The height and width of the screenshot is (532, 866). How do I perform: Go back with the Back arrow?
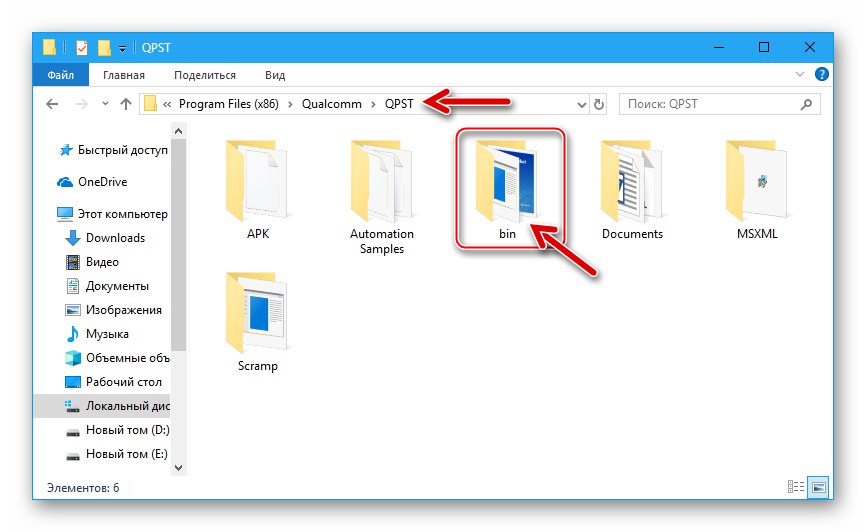(x=52, y=104)
